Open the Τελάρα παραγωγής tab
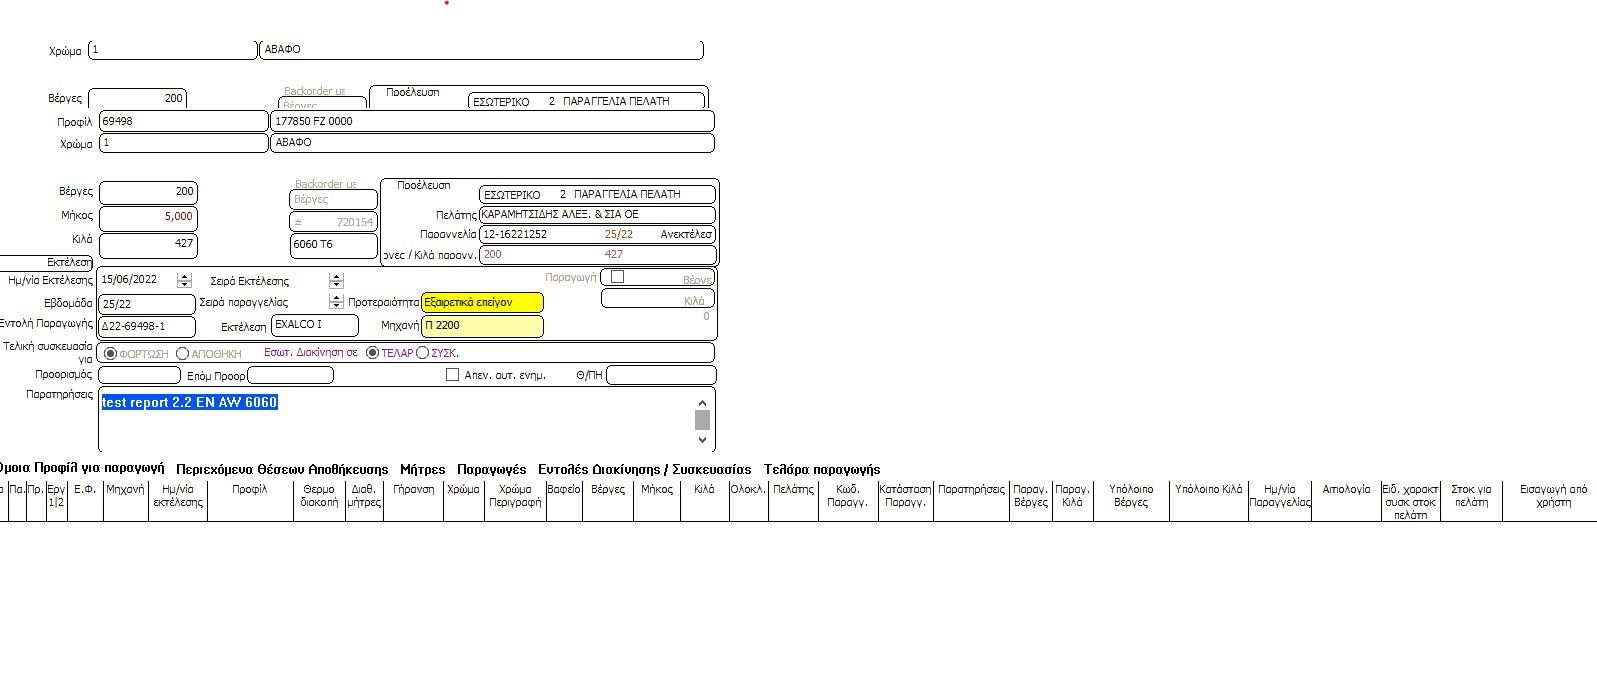 click(821, 469)
